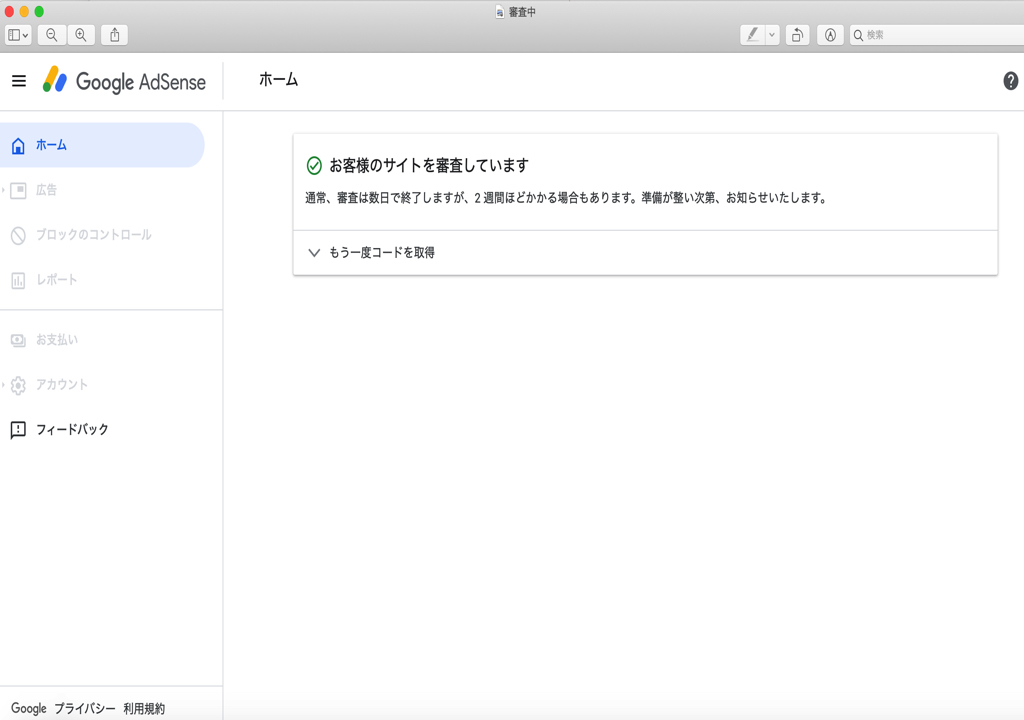1024x720 pixels.
Task: Click the Google AdSense logo
Action: coord(124,81)
